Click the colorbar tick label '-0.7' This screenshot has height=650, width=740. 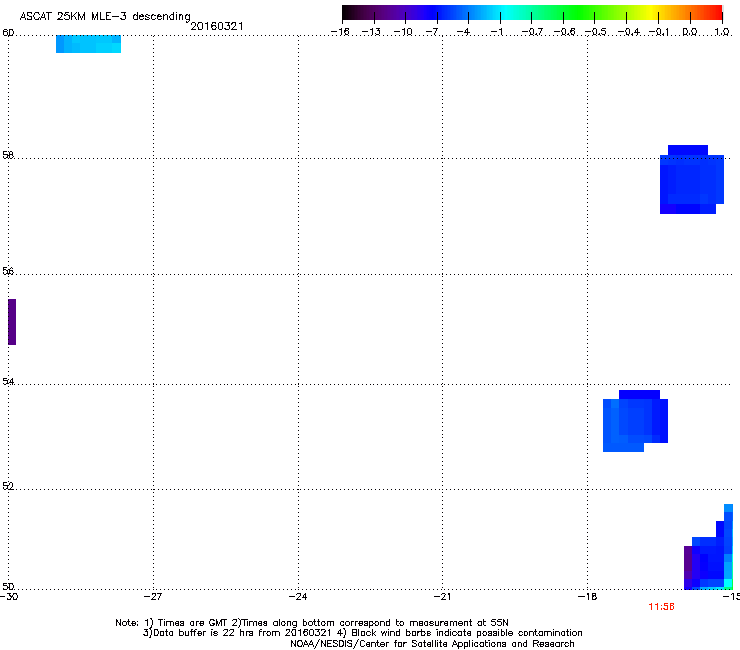pos(532,32)
